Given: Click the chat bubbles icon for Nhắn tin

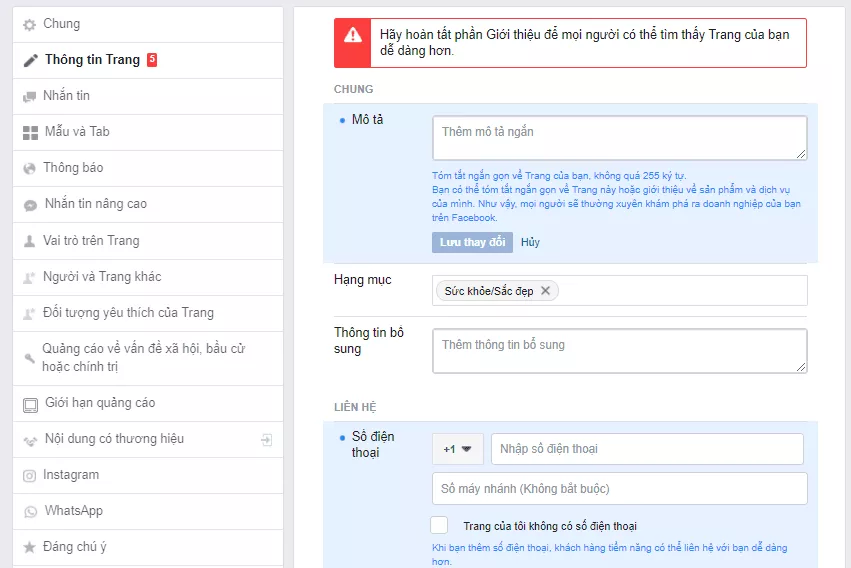Looking at the screenshot, I should [x=30, y=96].
